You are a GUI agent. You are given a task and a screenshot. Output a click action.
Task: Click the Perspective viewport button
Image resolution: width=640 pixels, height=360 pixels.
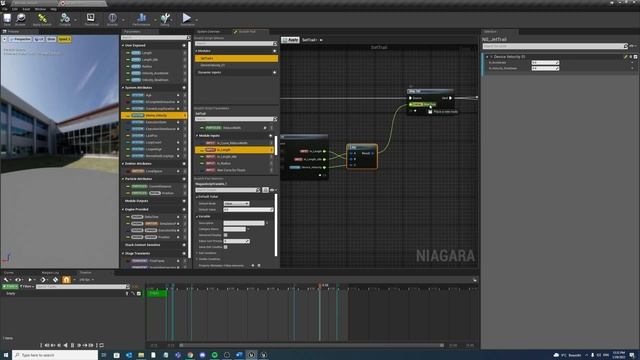tap(20, 39)
